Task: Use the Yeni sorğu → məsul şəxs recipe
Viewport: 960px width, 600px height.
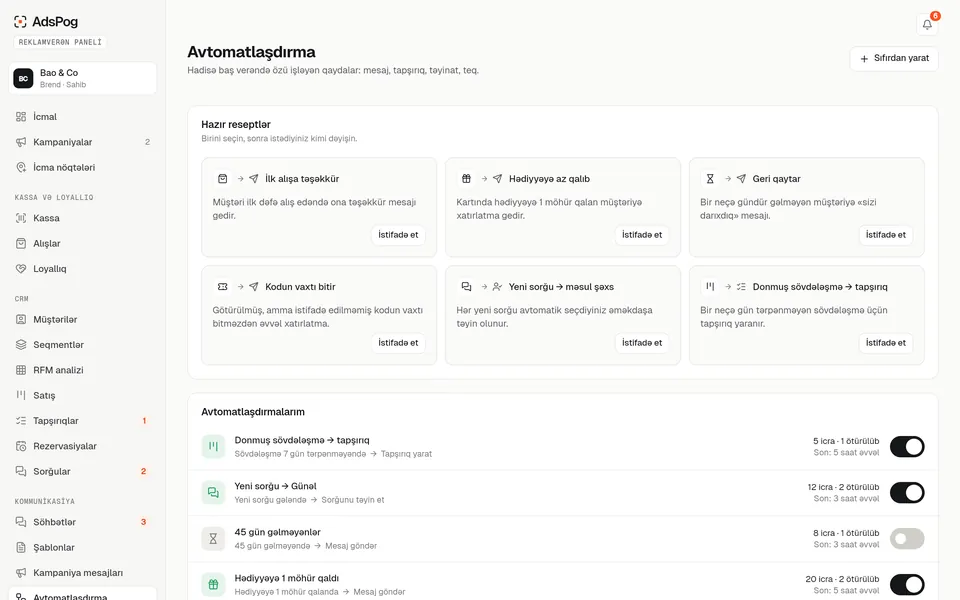Action: pyautogui.click(x=642, y=343)
